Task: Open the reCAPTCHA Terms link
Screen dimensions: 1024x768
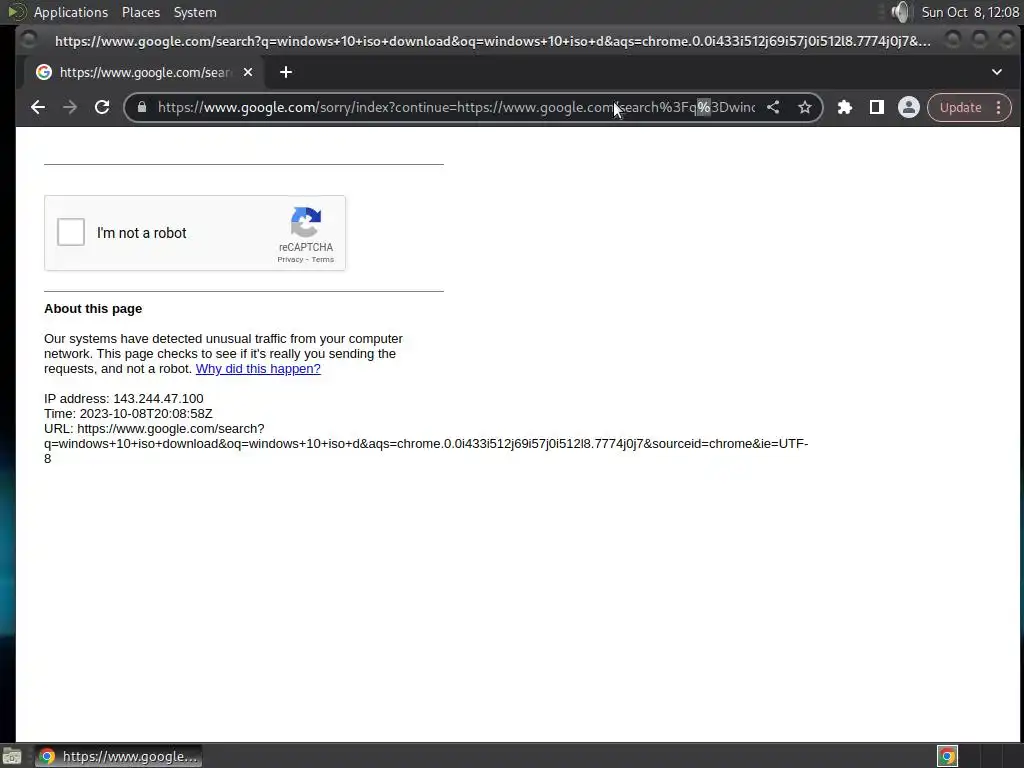Action: pos(323,259)
